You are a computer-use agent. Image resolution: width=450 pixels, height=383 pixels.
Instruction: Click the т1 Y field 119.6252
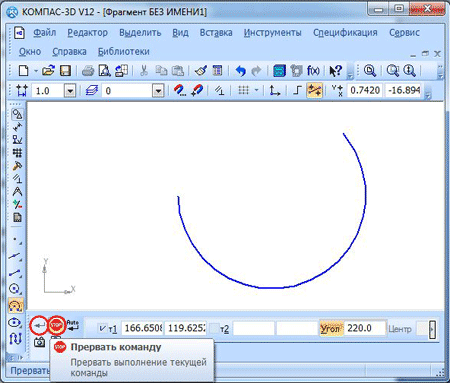186,328
